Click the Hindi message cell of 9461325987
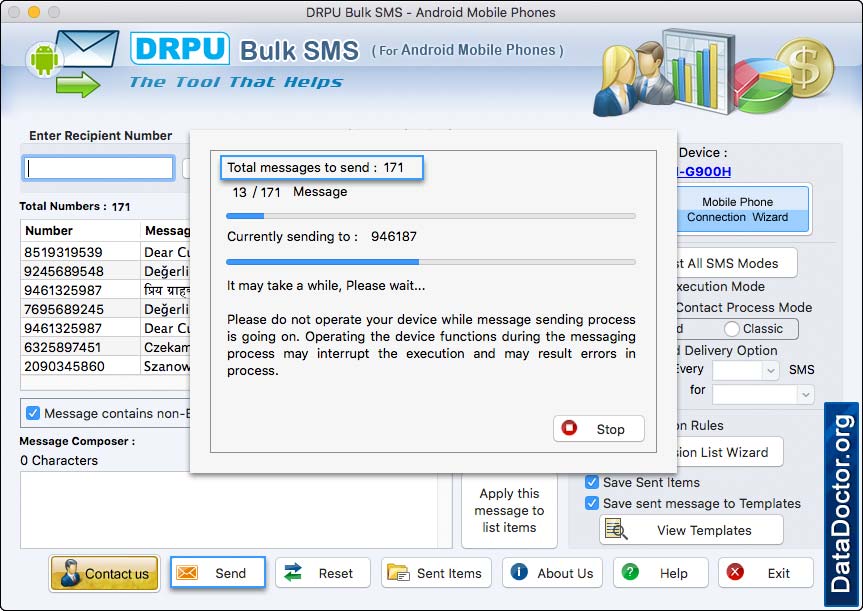Image resolution: width=863 pixels, height=611 pixels. [166, 290]
